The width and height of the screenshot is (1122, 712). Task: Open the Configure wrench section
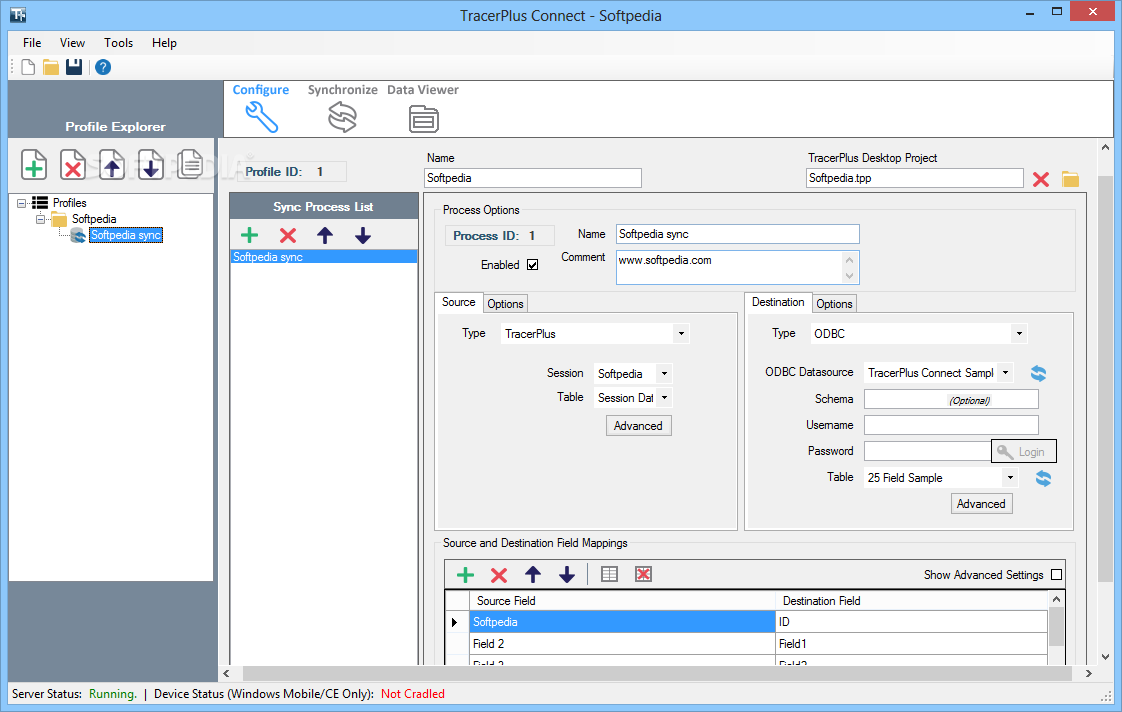(x=261, y=109)
